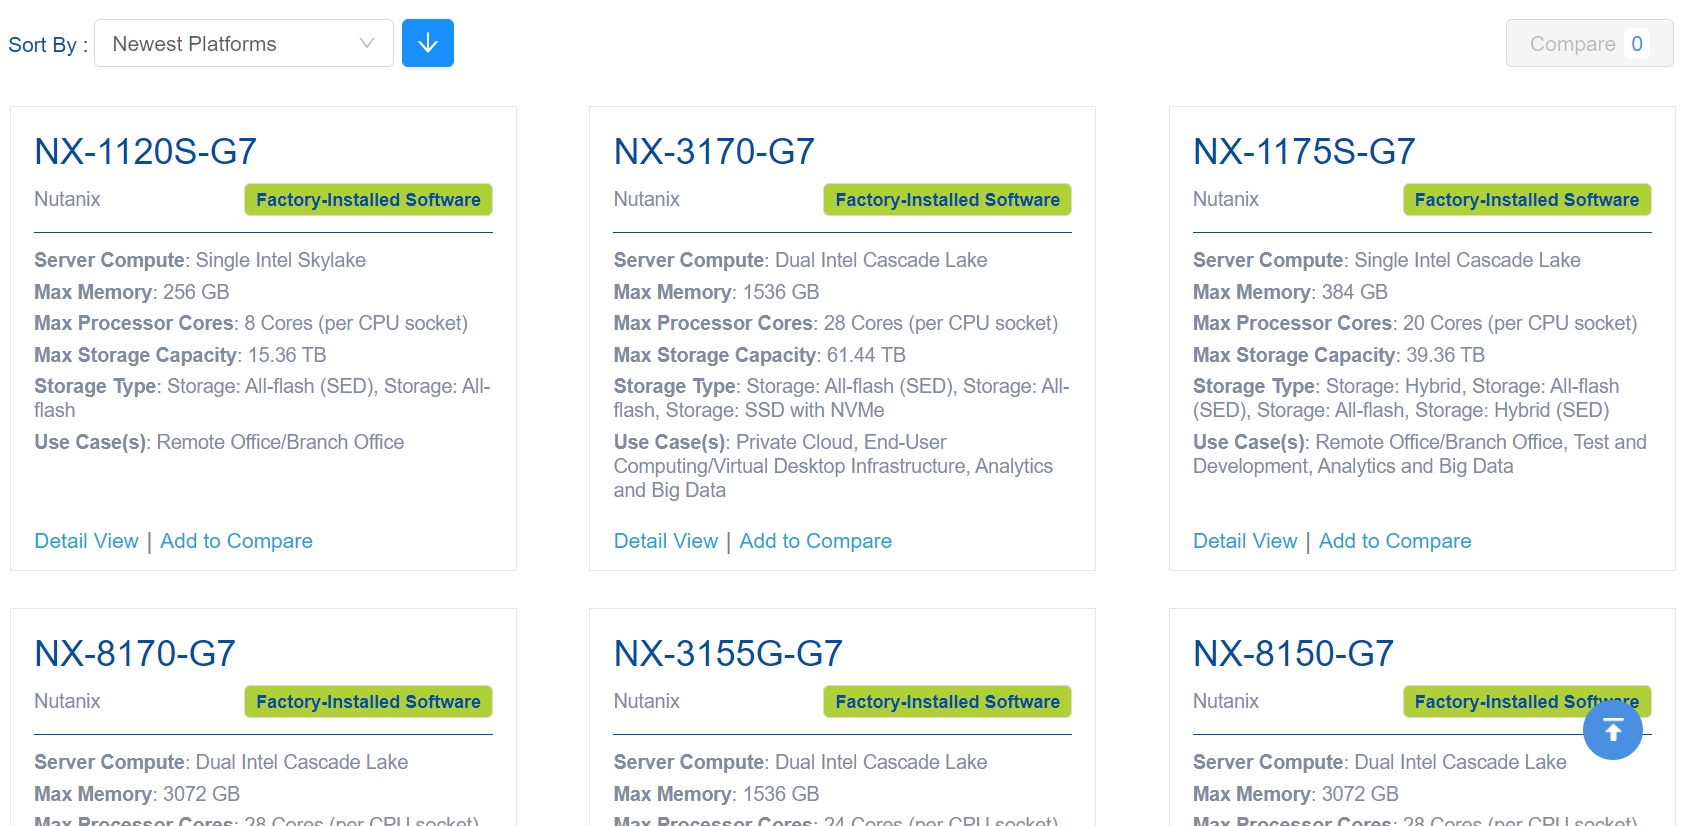Select 'Remote Office/Branch Office' in NX-1120S-G7 card
1693x826 pixels.
click(x=281, y=442)
